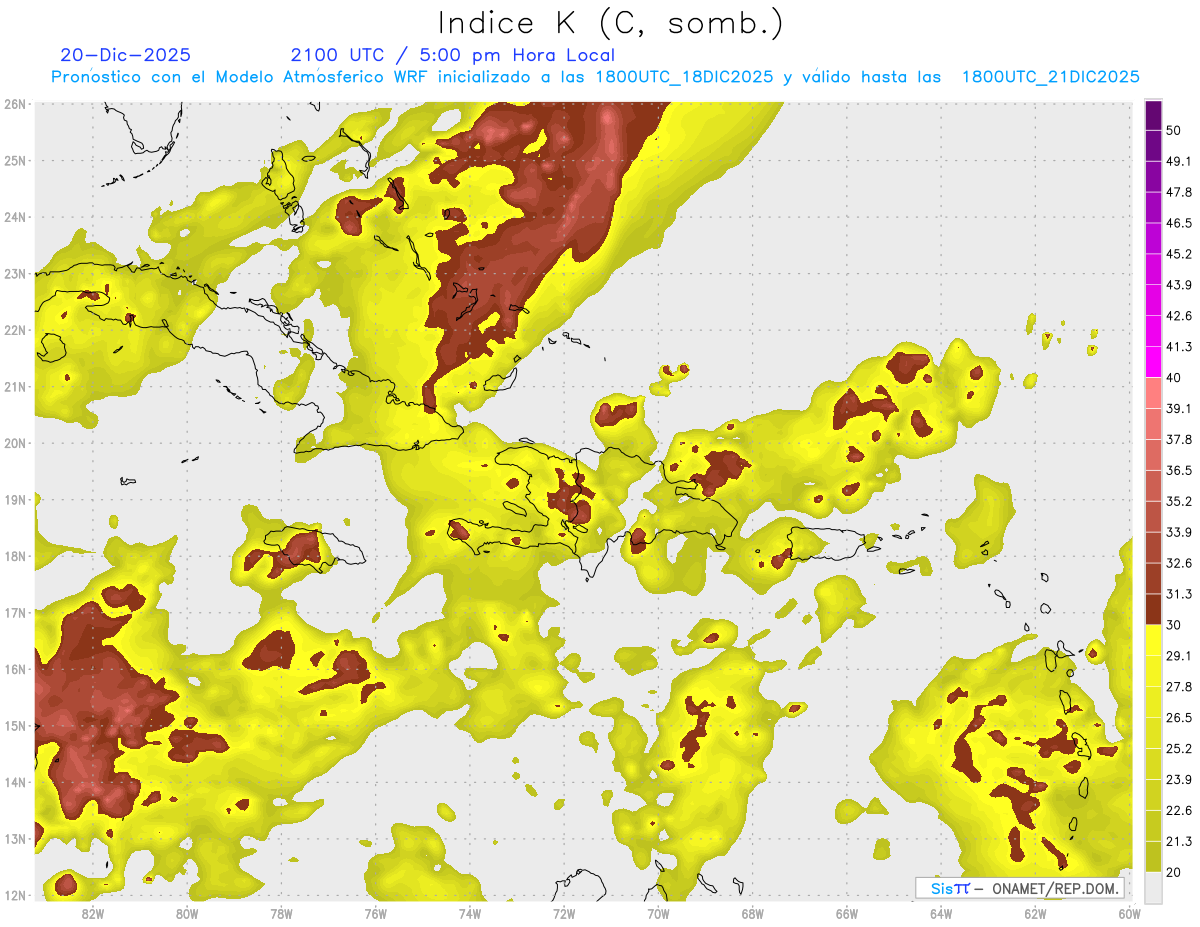The height and width of the screenshot is (927, 1200).
Task: Click the valid-until time '1800UTC_21DIC2025'
Action: click(1050, 77)
